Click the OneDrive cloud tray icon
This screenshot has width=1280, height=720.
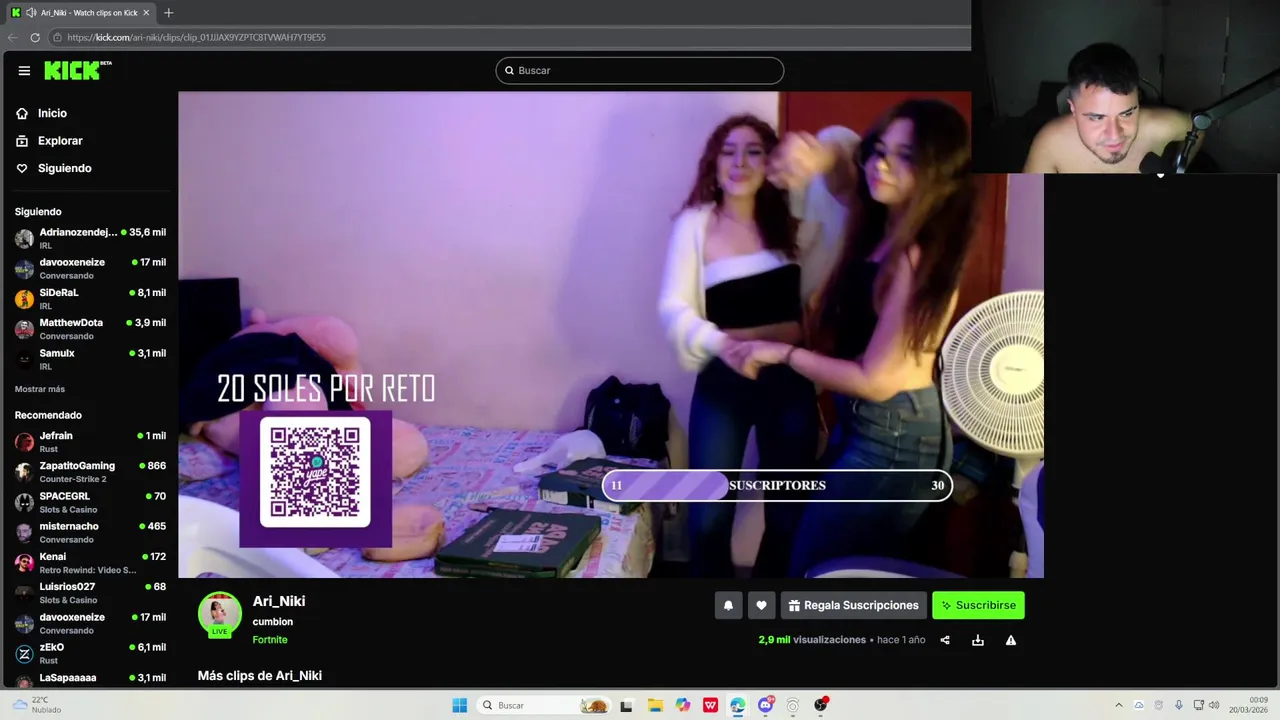1138,705
